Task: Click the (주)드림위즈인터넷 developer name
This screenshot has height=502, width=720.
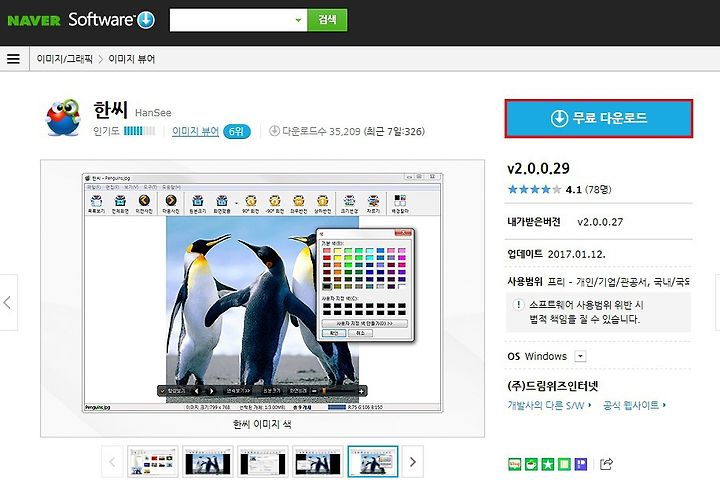Action: point(553,386)
